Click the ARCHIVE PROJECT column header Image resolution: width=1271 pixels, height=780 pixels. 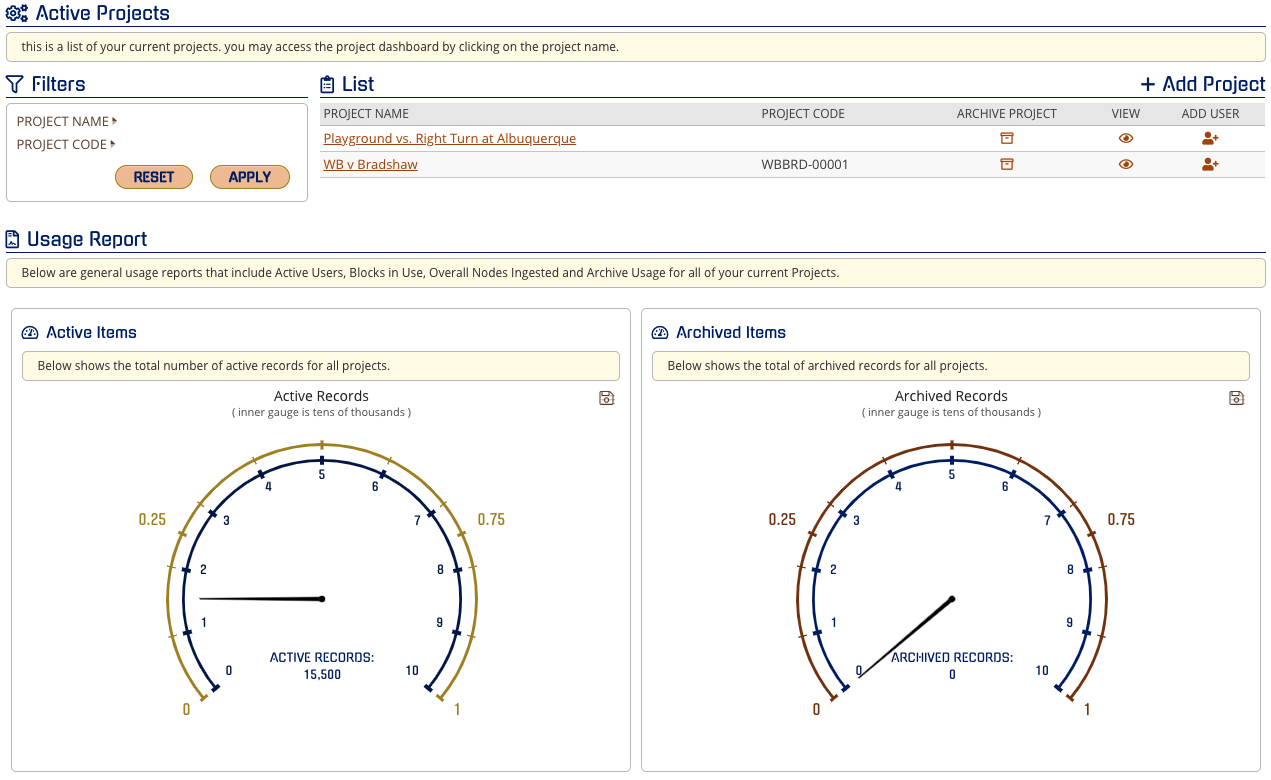(x=1007, y=113)
